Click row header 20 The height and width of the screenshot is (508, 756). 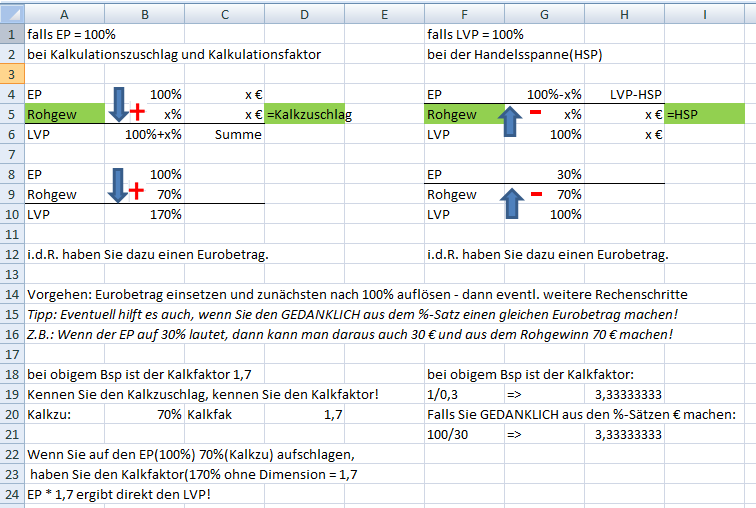coord(11,414)
